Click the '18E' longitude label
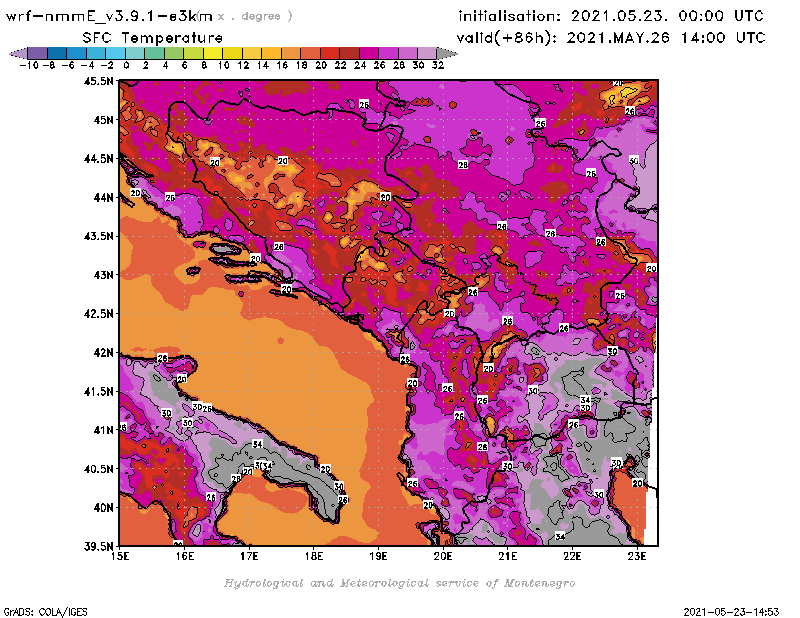This screenshot has width=800, height=618. click(x=314, y=556)
